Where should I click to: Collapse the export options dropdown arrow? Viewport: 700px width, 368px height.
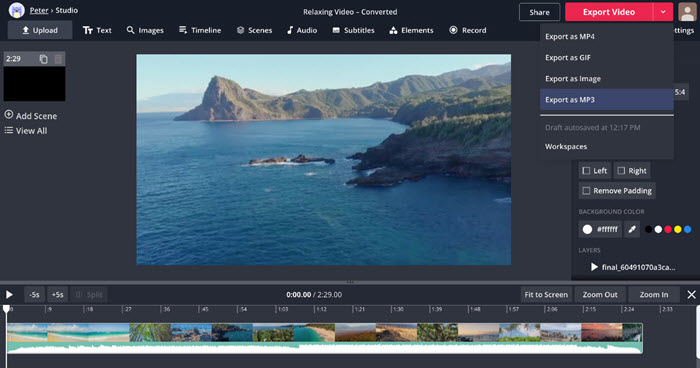click(x=663, y=12)
